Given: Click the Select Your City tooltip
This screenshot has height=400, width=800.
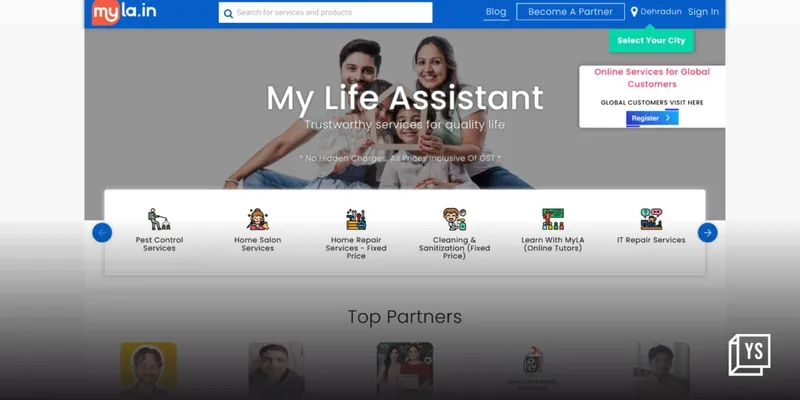Looking at the screenshot, I should click(652, 40).
